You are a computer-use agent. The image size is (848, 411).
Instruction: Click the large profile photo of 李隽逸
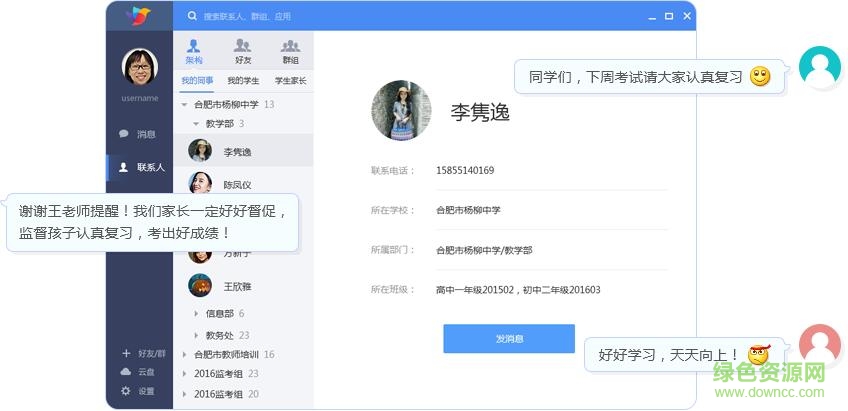[x=401, y=110]
